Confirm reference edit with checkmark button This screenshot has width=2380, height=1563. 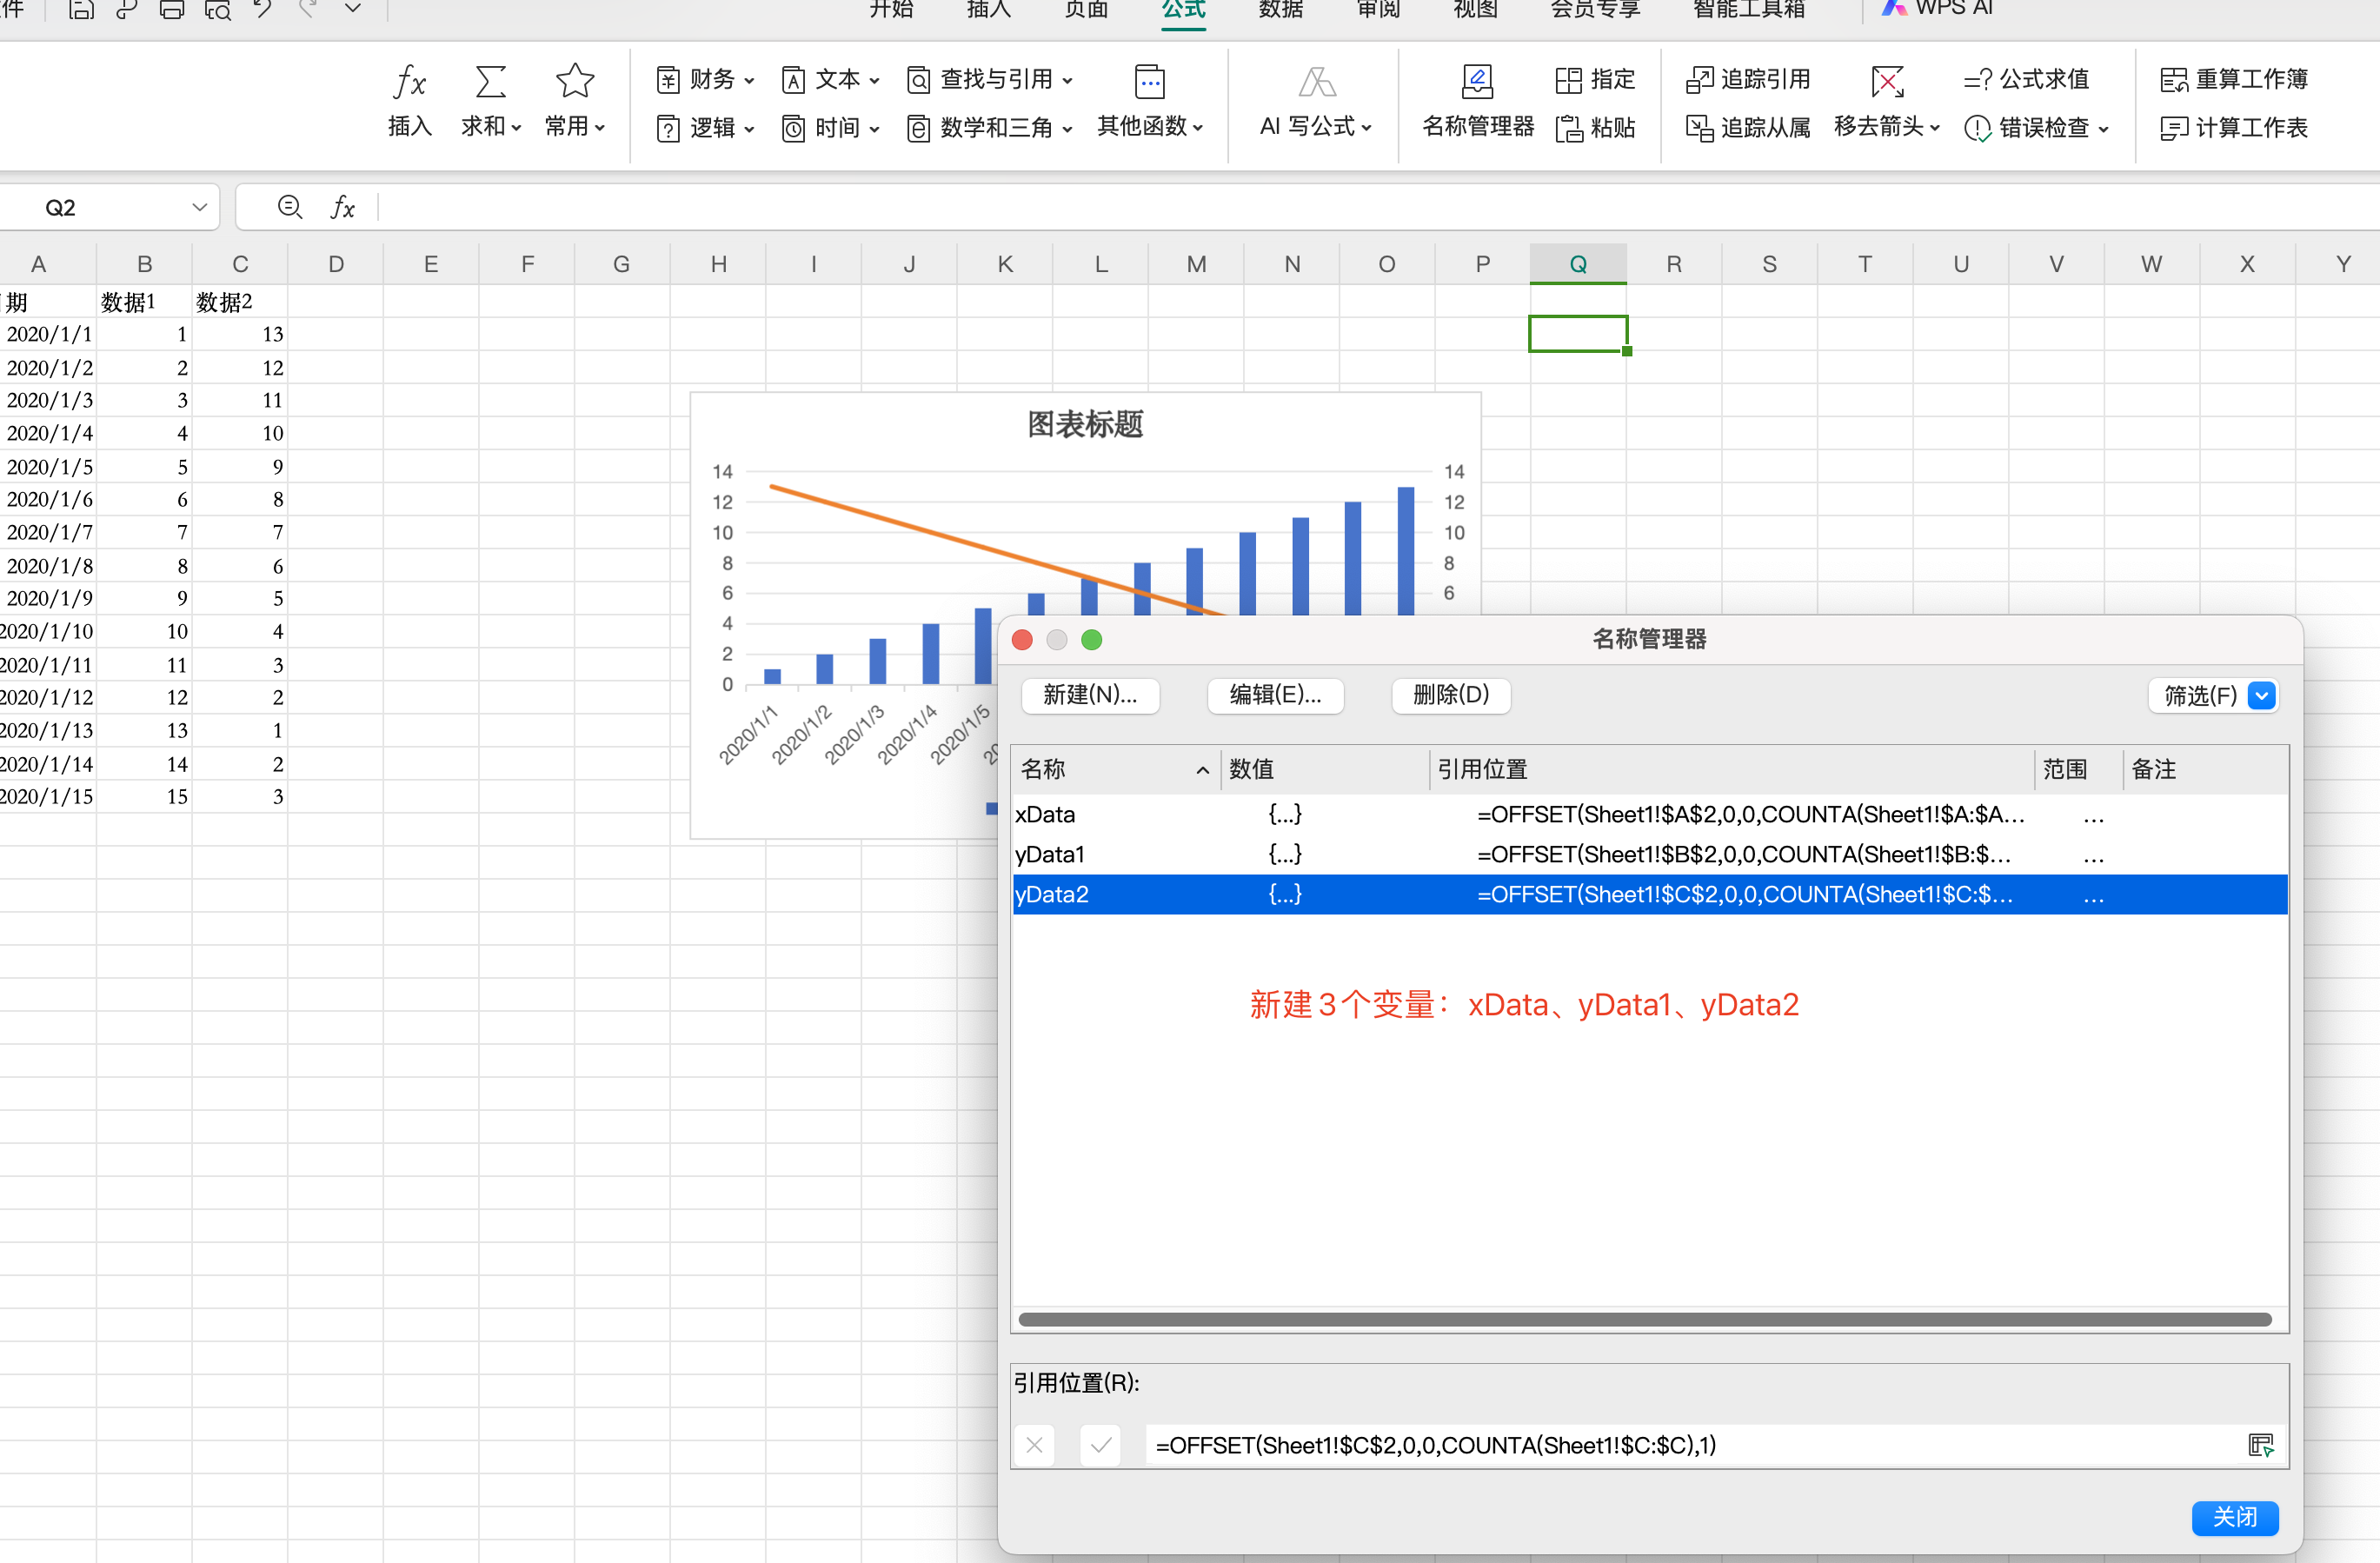[1100, 1445]
